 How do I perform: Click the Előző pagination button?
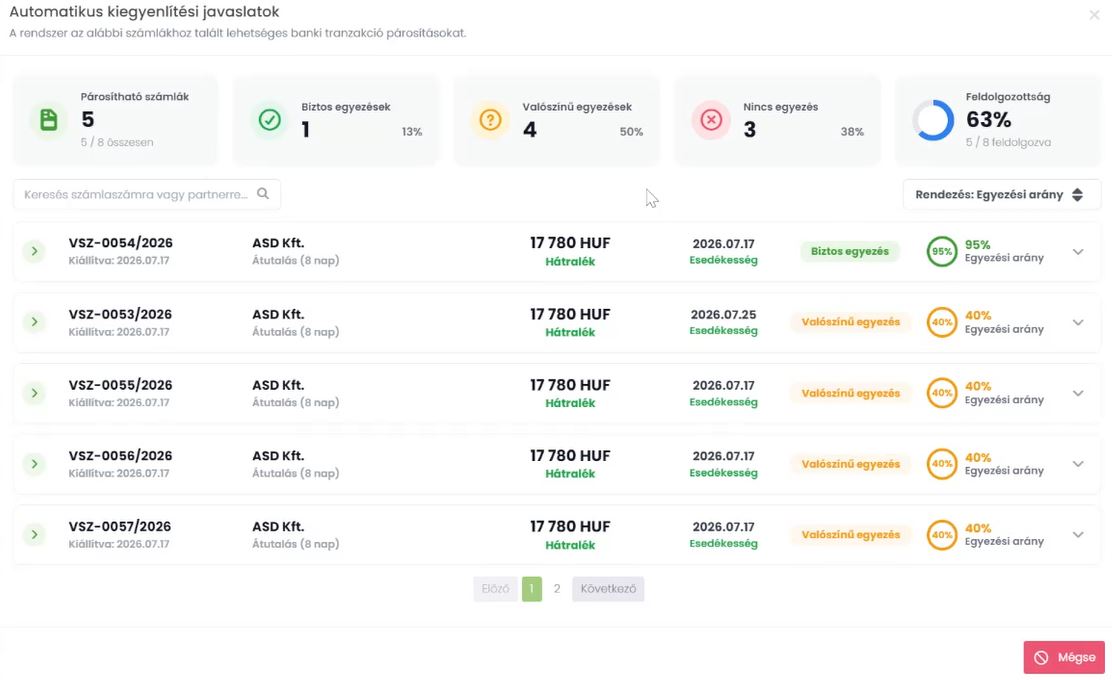coord(495,589)
